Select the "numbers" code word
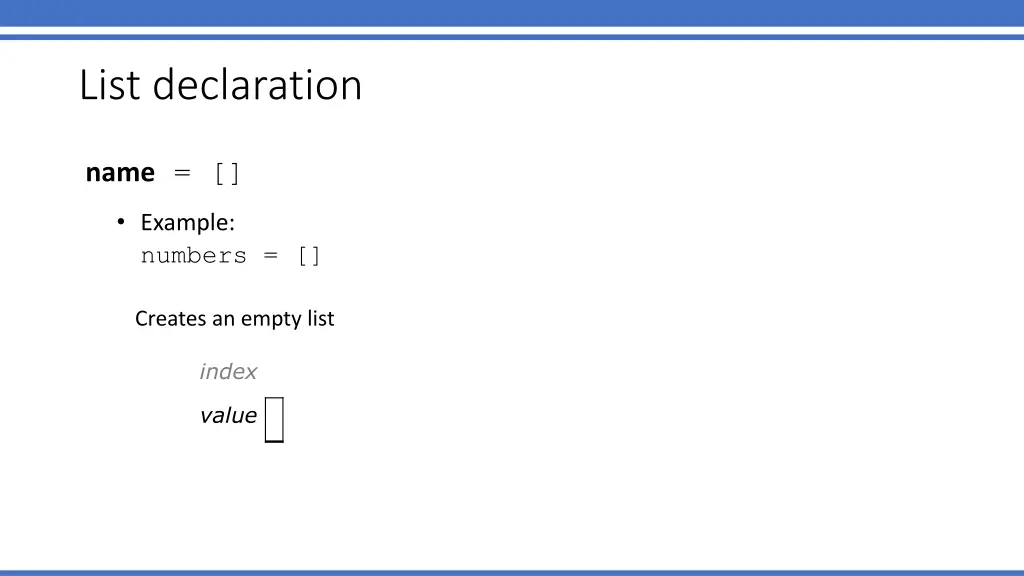Viewport: 1024px width, 576px height. tap(193, 256)
